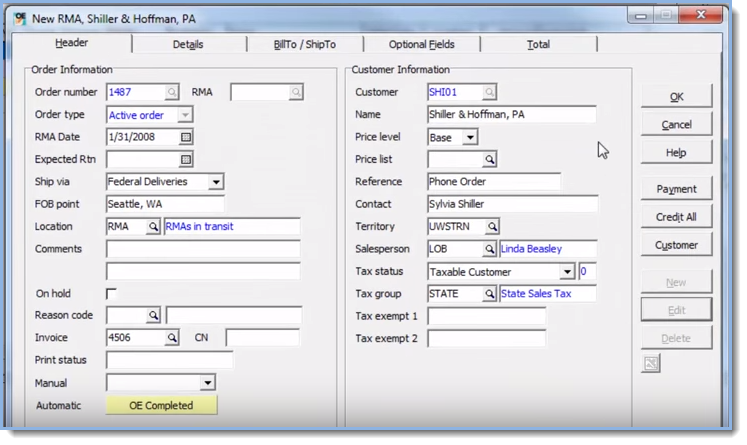Focus the Tax exempt 1 field
Viewport: 747px width, 445px height.
click(x=486, y=316)
